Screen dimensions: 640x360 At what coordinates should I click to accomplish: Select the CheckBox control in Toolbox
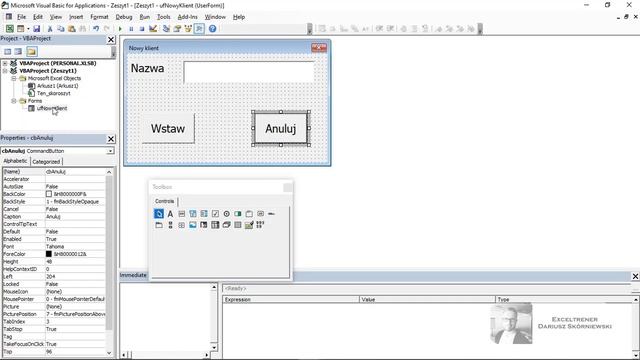click(215, 213)
